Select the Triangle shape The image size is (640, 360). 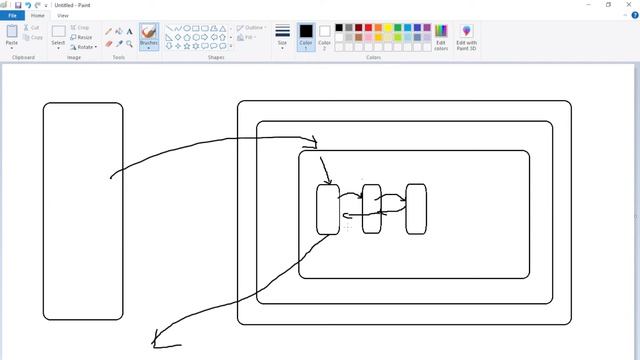223,28
